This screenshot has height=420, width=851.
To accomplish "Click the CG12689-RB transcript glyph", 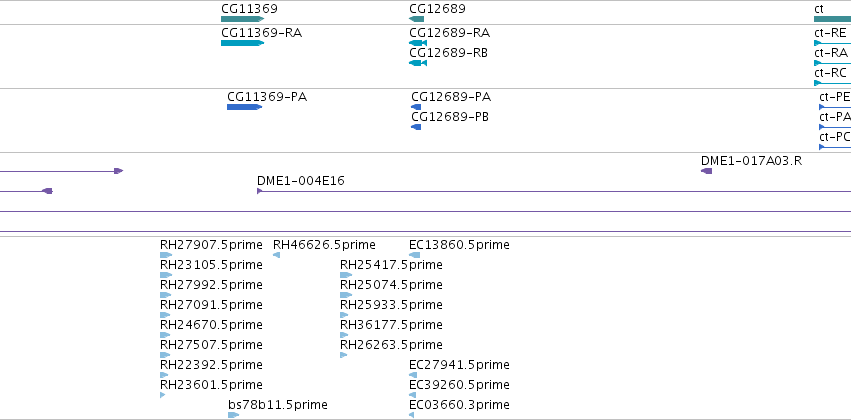I will tap(418, 63).
